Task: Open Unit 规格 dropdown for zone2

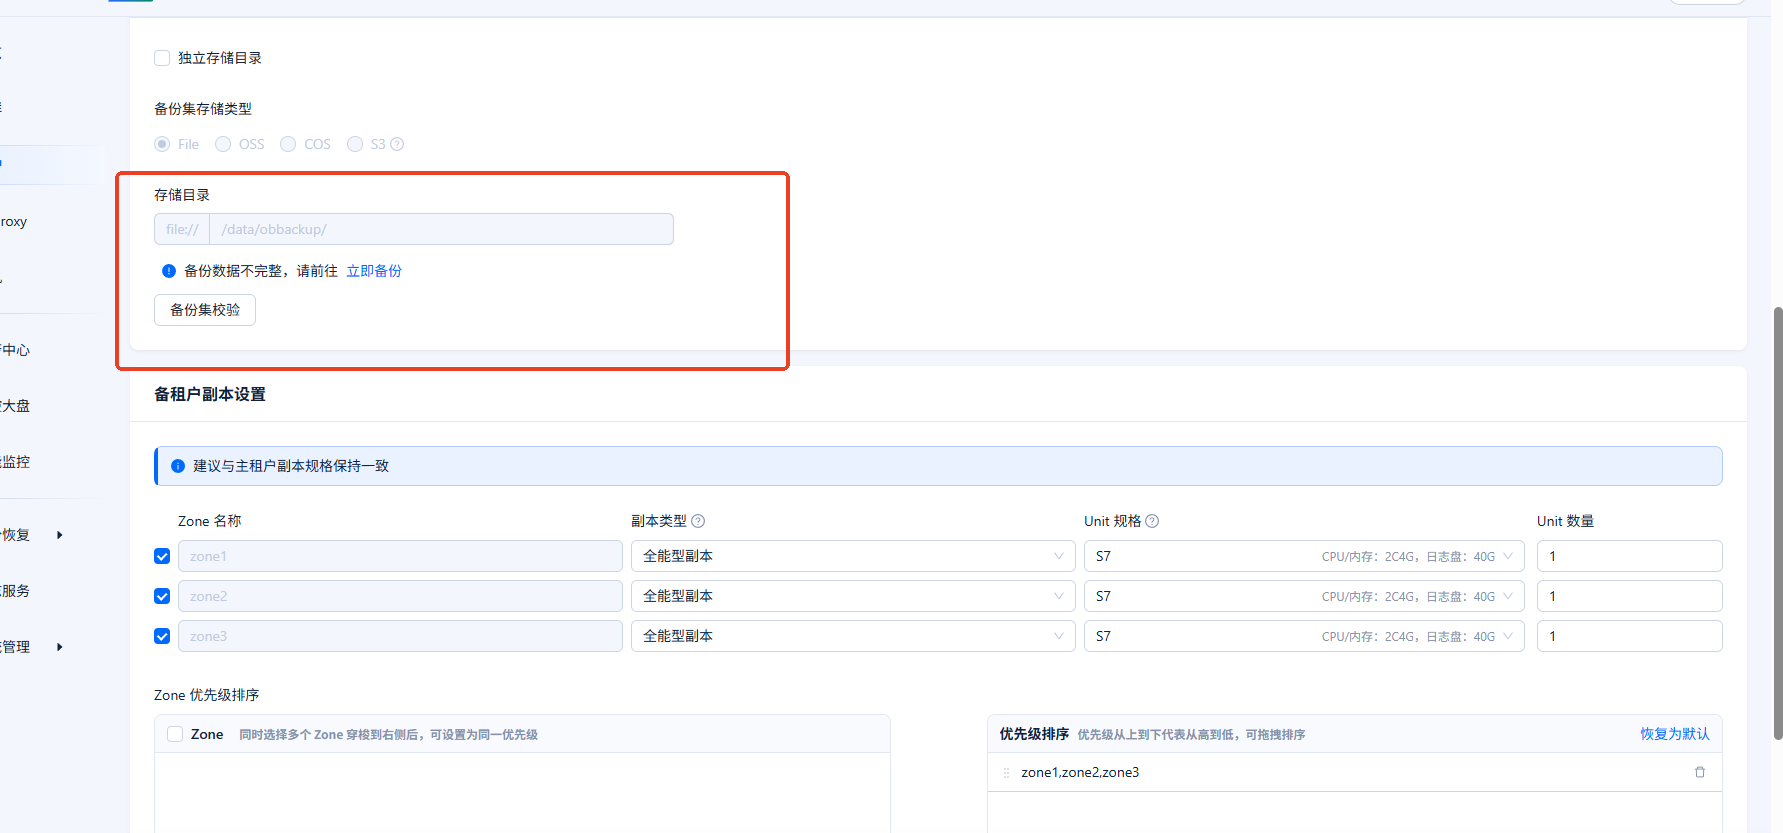Action: [1303, 596]
